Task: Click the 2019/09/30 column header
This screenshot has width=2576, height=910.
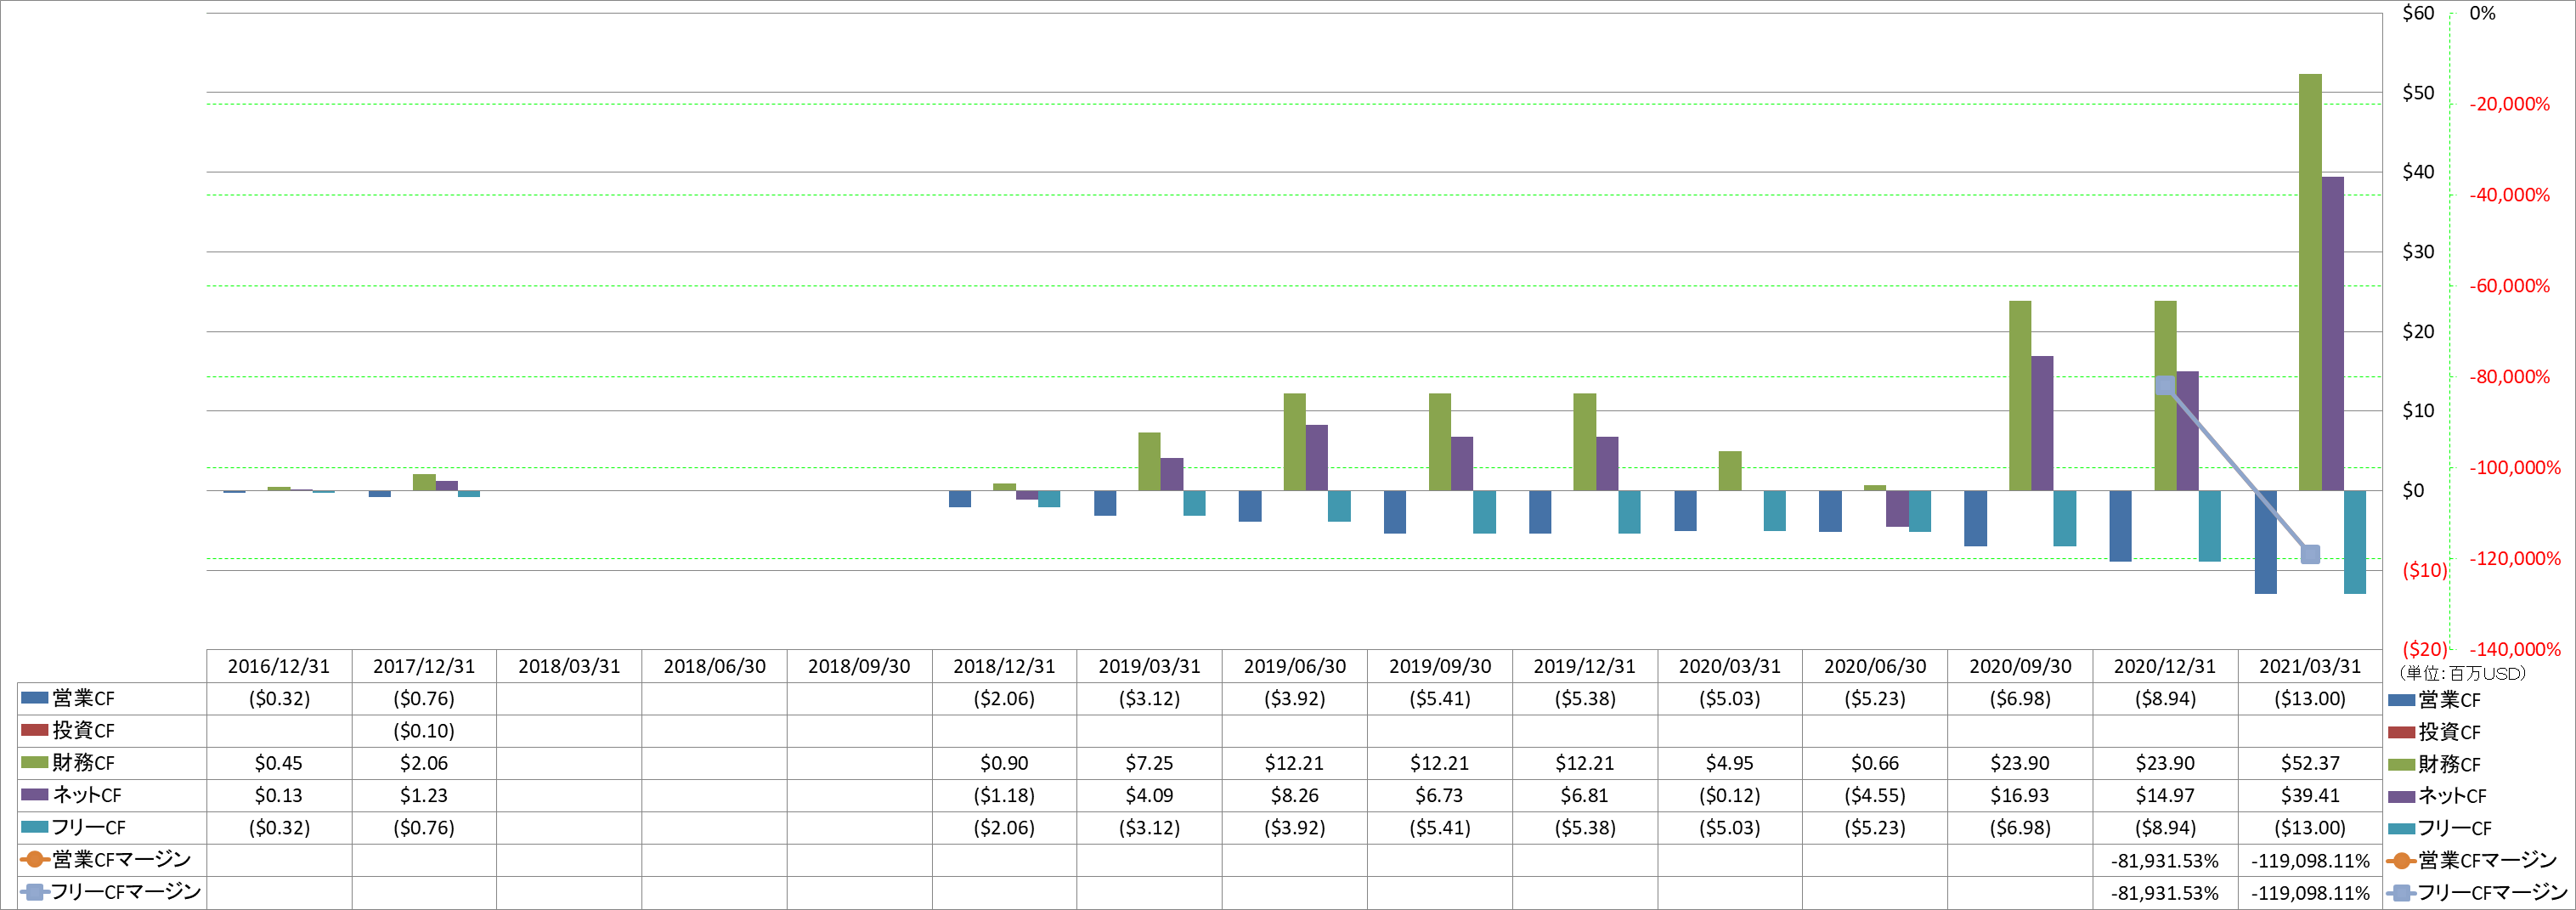Action: [1439, 666]
